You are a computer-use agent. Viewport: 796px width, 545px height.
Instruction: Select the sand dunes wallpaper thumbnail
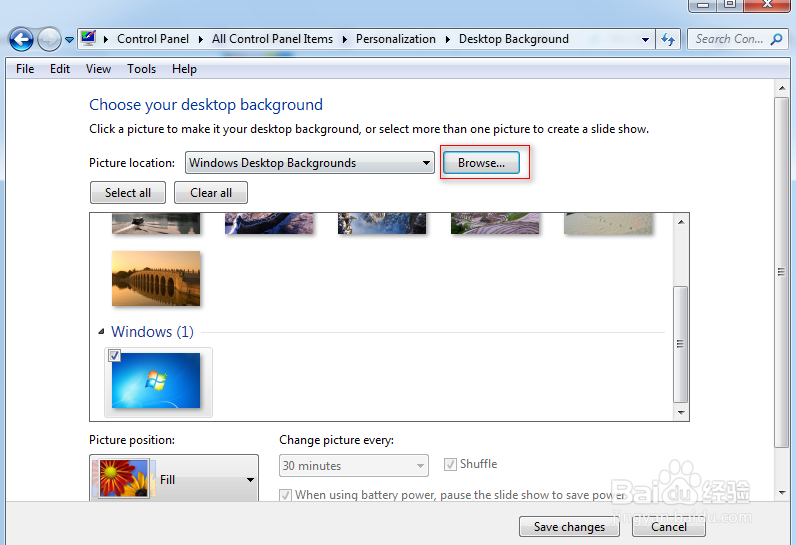608,223
